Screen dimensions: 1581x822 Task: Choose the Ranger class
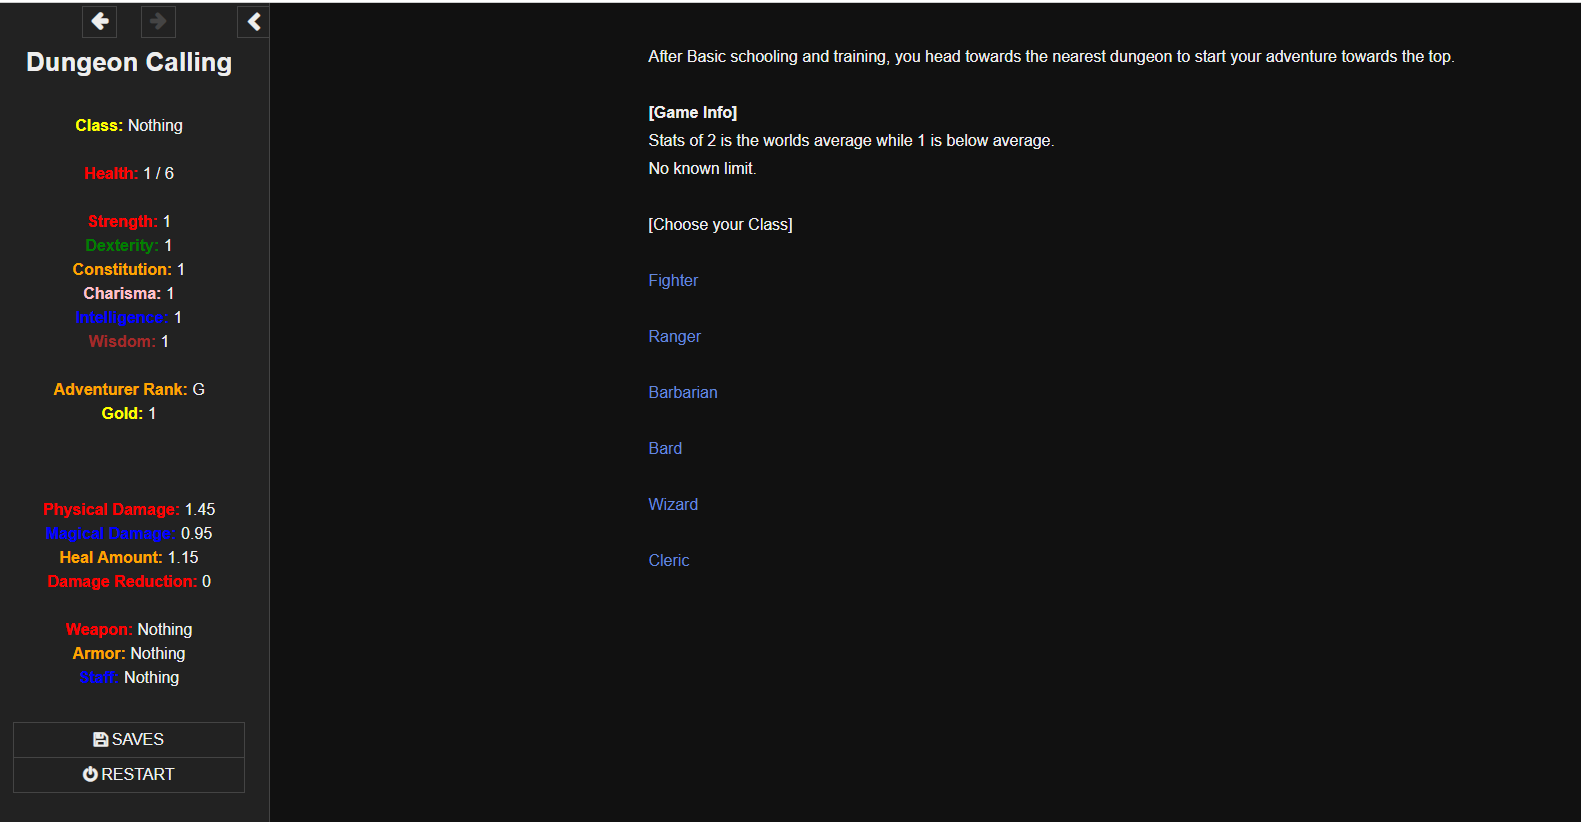(x=674, y=337)
